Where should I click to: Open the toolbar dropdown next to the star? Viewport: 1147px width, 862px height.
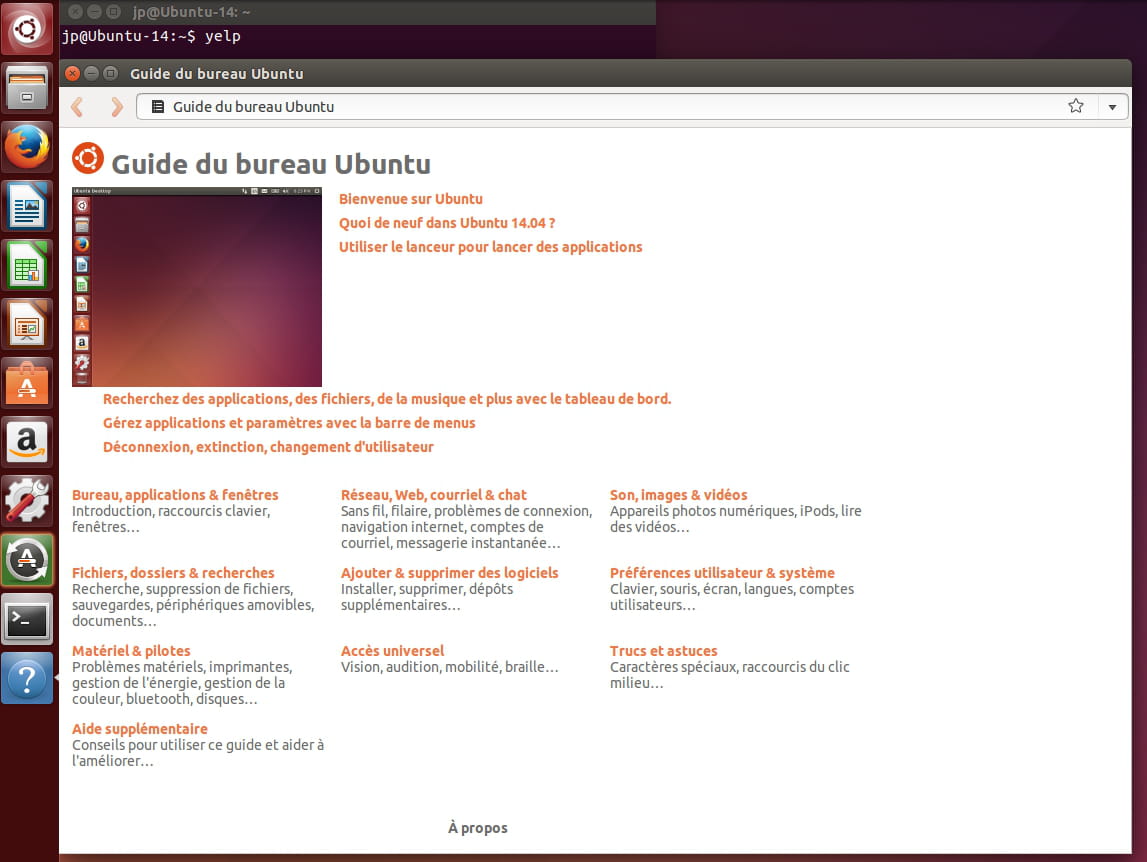[1112, 106]
